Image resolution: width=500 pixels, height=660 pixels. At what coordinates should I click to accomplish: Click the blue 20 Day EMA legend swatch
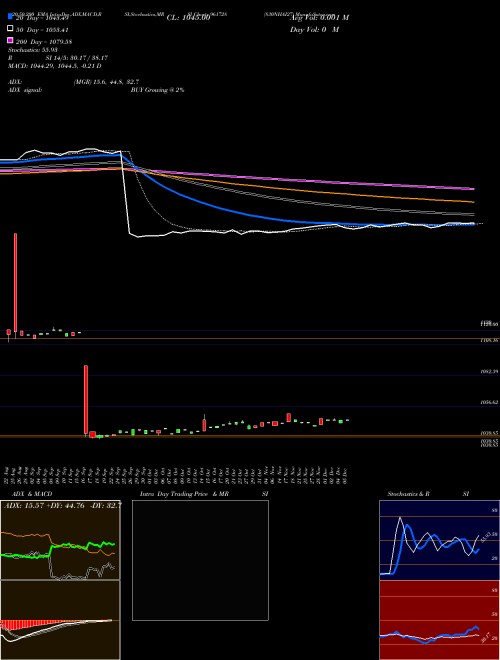[10, 16]
